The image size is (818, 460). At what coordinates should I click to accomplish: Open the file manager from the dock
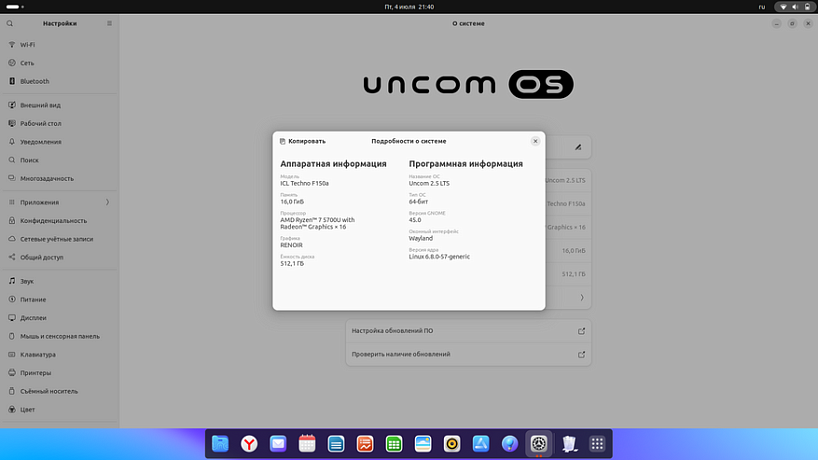click(x=220, y=443)
